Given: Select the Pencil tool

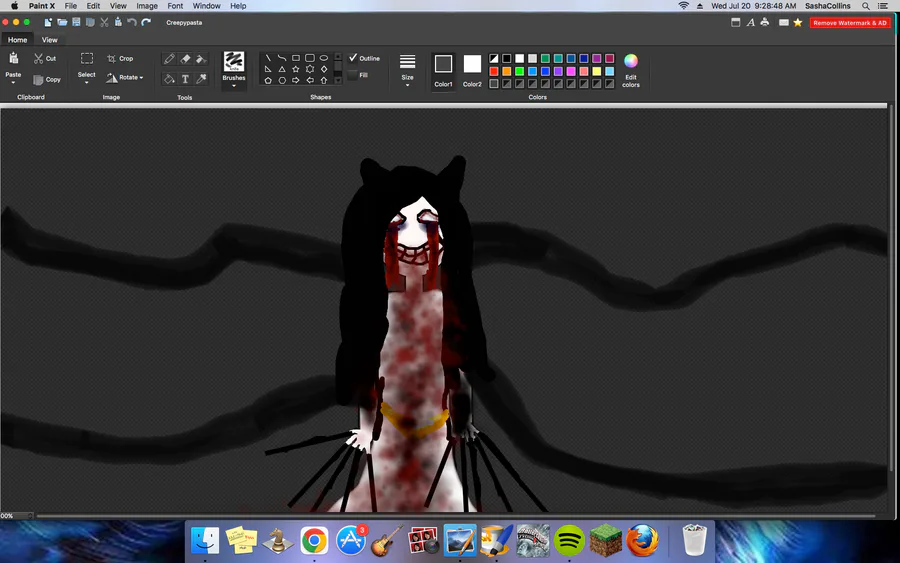Looking at the screenshot, I should pos(169,59).
